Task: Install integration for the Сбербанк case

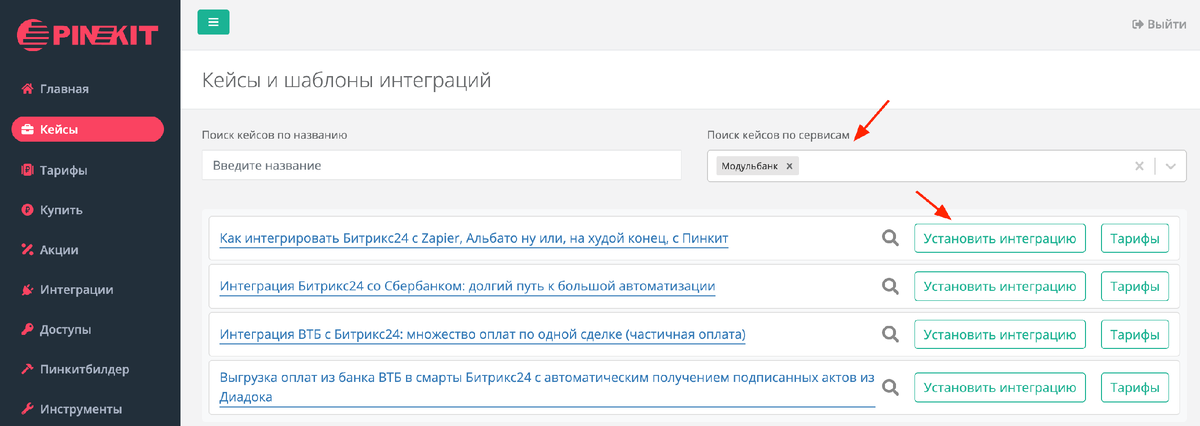Action: (1000, 286)
